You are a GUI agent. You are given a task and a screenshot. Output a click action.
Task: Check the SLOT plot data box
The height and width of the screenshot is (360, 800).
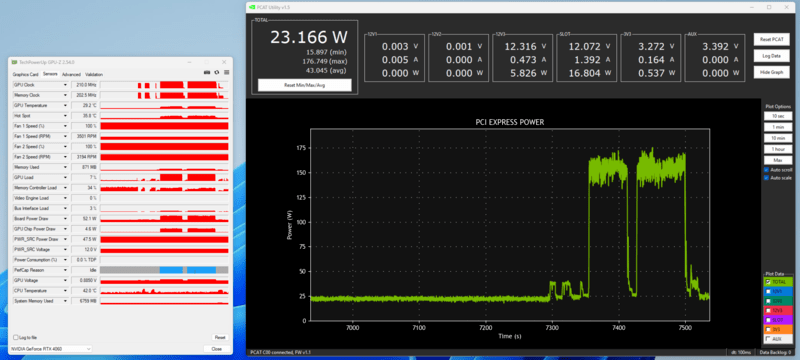pos(768,320)
